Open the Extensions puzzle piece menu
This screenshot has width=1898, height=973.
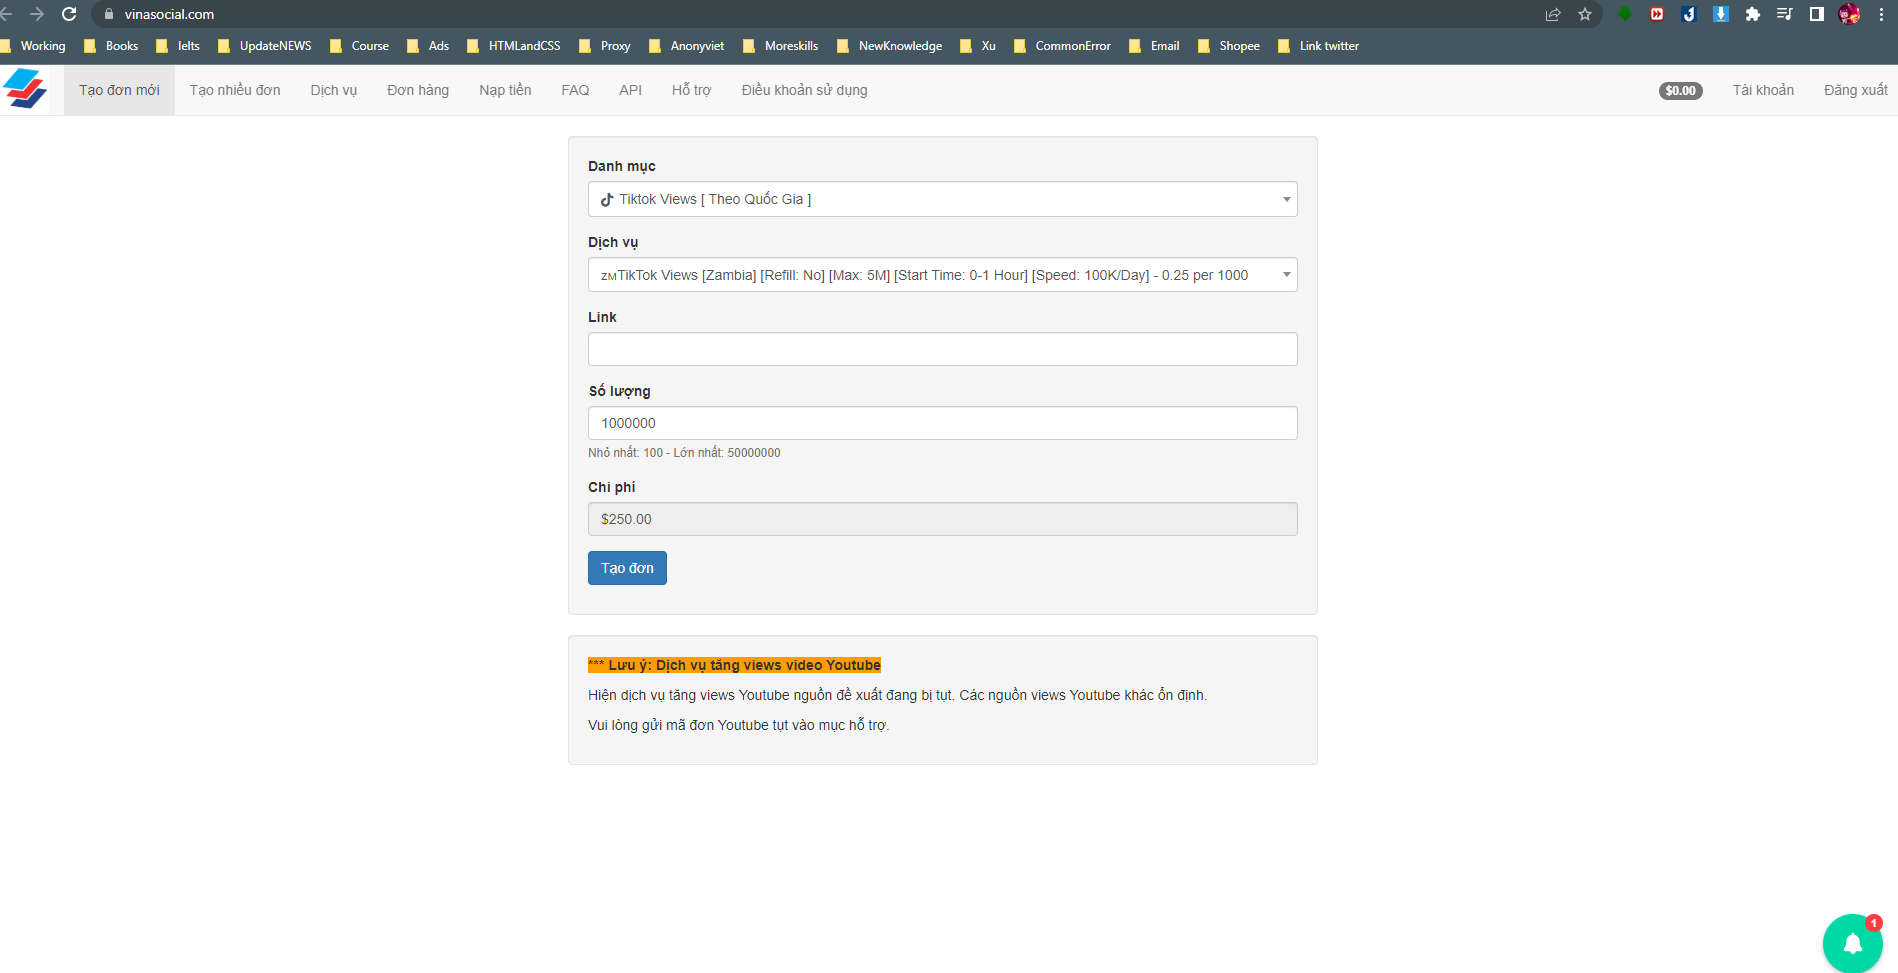1753,14
